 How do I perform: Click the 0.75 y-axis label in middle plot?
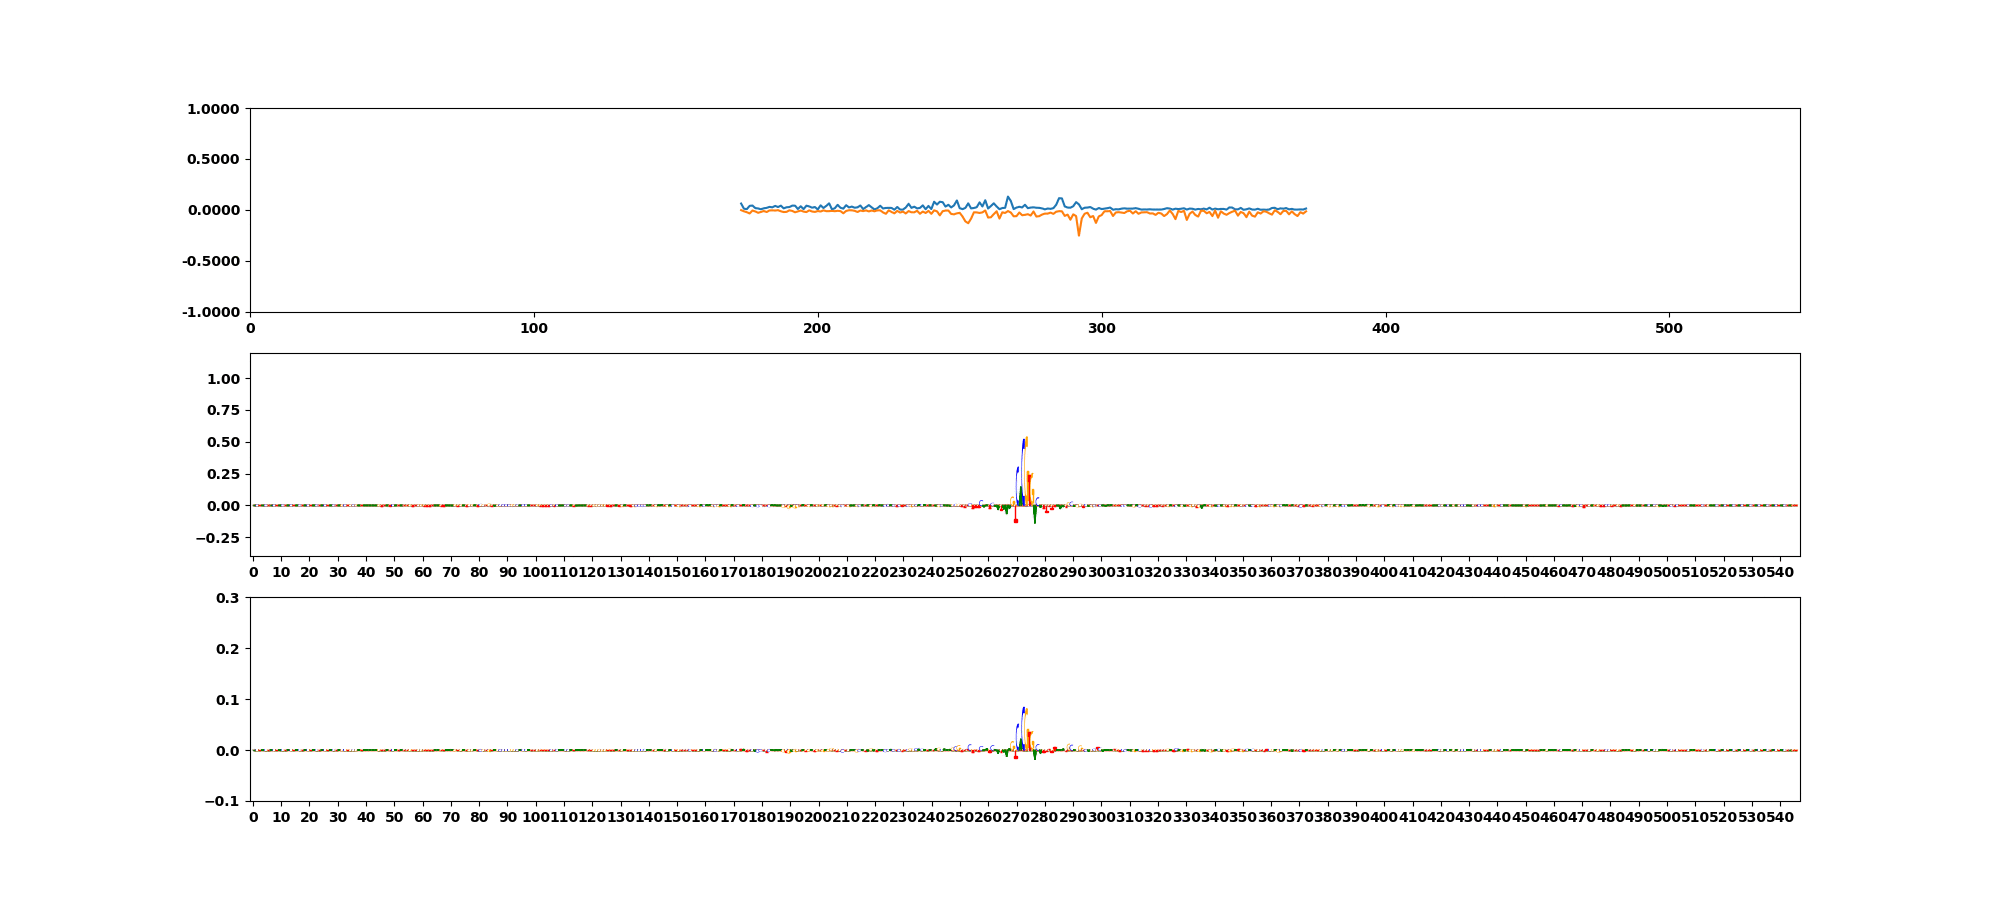click(x=223, y=411)
